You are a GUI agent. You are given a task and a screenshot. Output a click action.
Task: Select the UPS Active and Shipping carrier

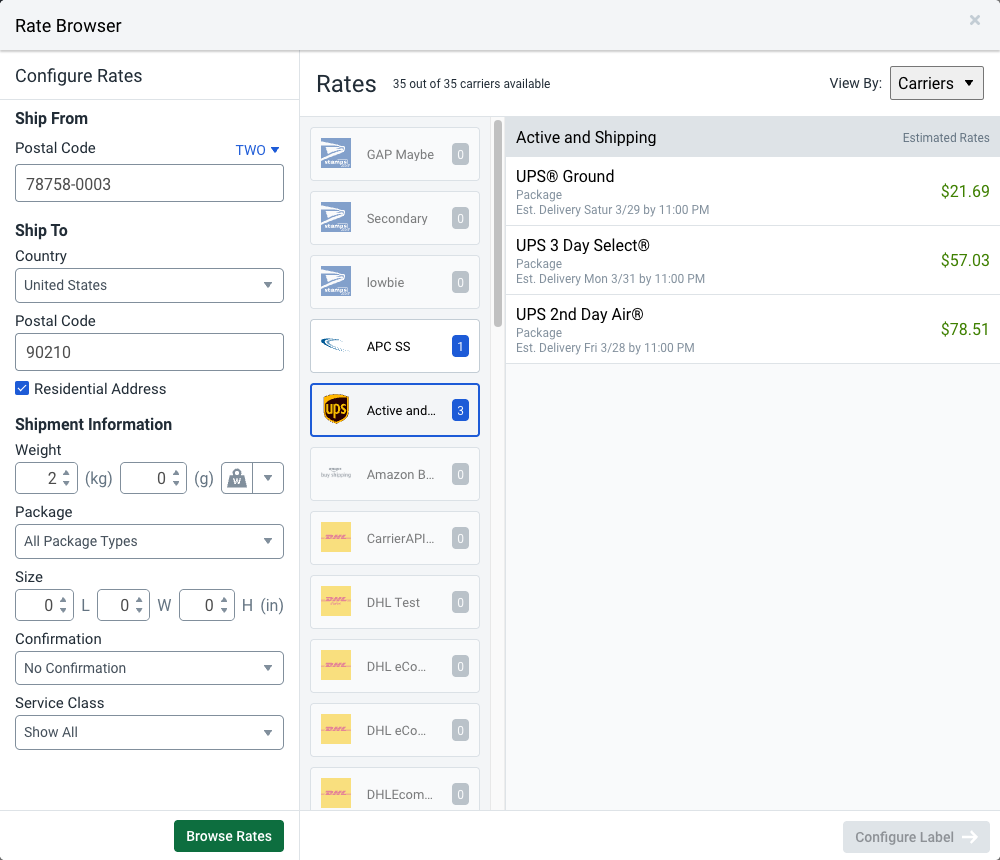[x=395, y=410]
